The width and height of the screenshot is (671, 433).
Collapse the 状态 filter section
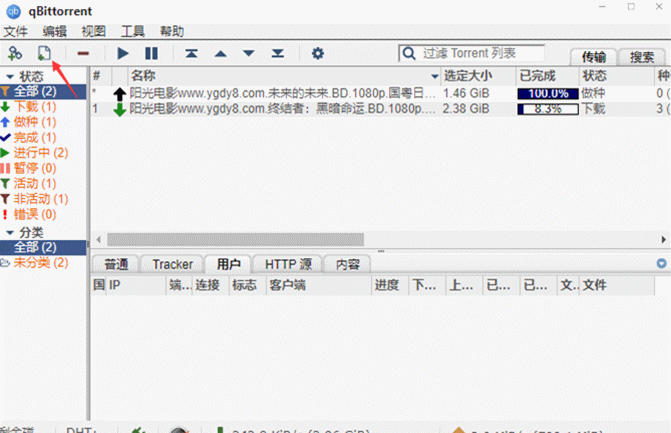point(9,76)
